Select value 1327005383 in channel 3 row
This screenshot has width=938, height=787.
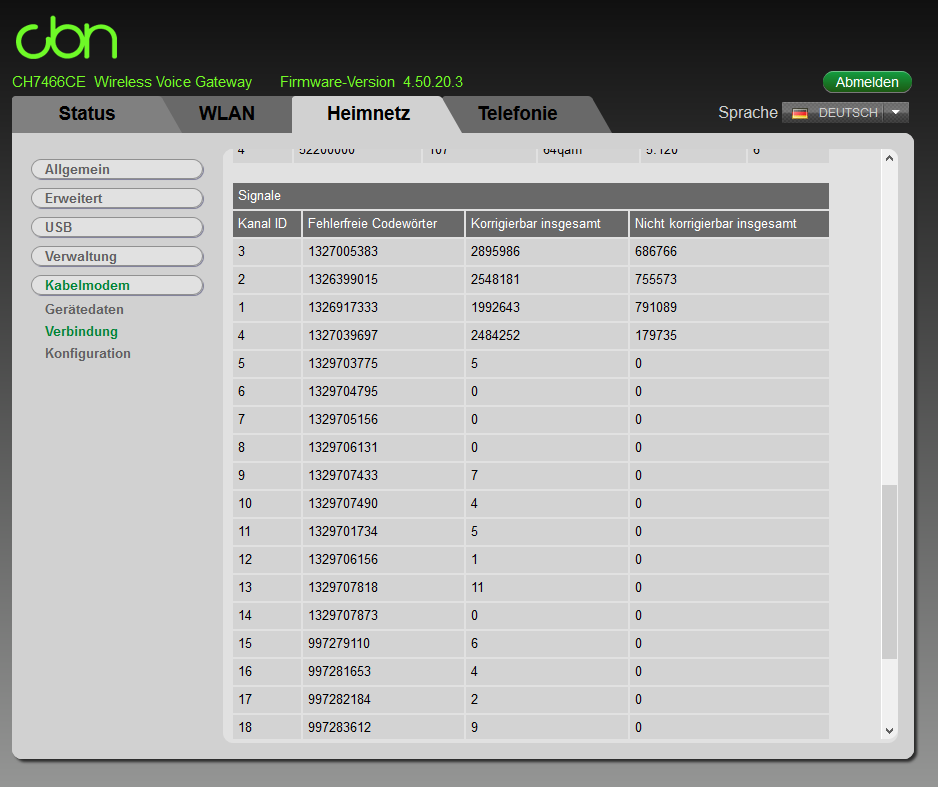point(343,251)
